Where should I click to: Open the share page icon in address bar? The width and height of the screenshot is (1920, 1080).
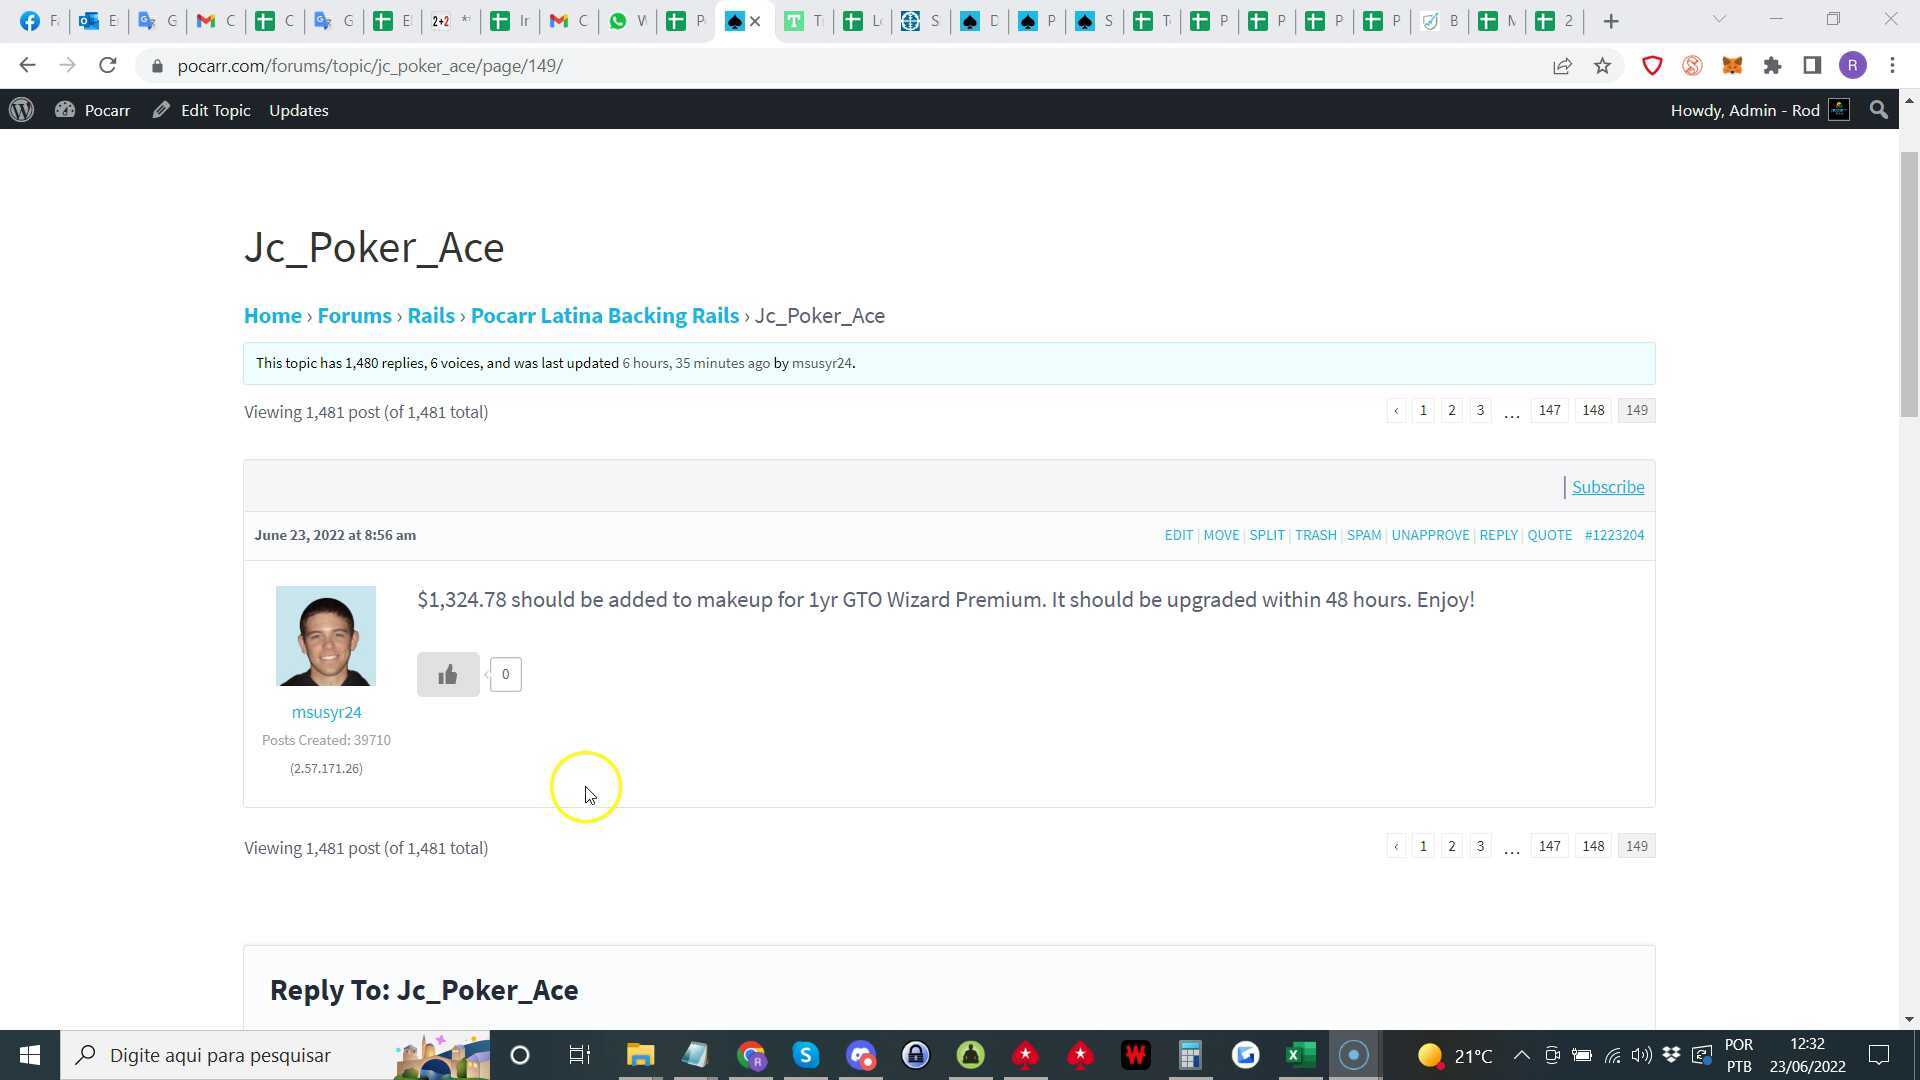pyautogui.click(x=1562, y=66)
